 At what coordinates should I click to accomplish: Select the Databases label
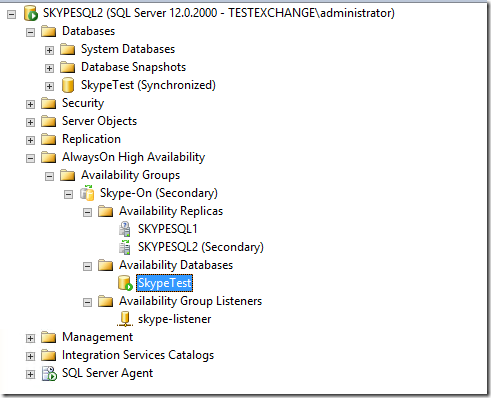89,31
